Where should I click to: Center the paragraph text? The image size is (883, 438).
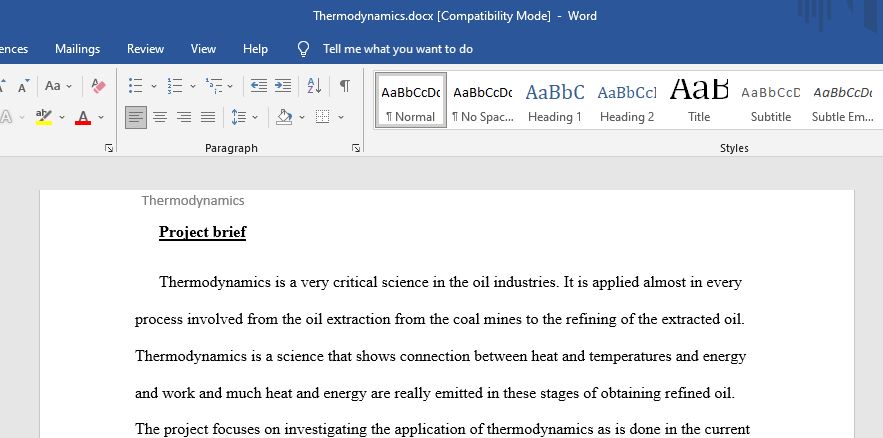pyautogui.click(x=160, y=117)
